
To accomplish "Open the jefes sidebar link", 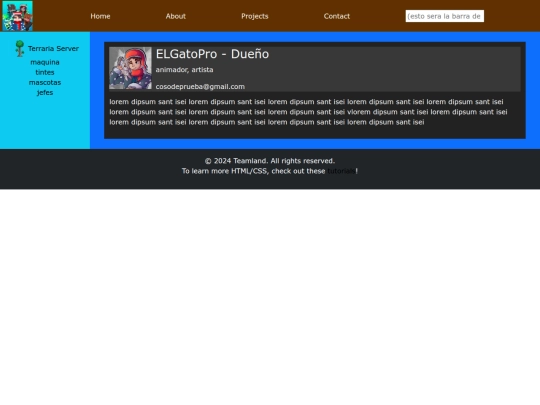I will [x=45, y=93].
